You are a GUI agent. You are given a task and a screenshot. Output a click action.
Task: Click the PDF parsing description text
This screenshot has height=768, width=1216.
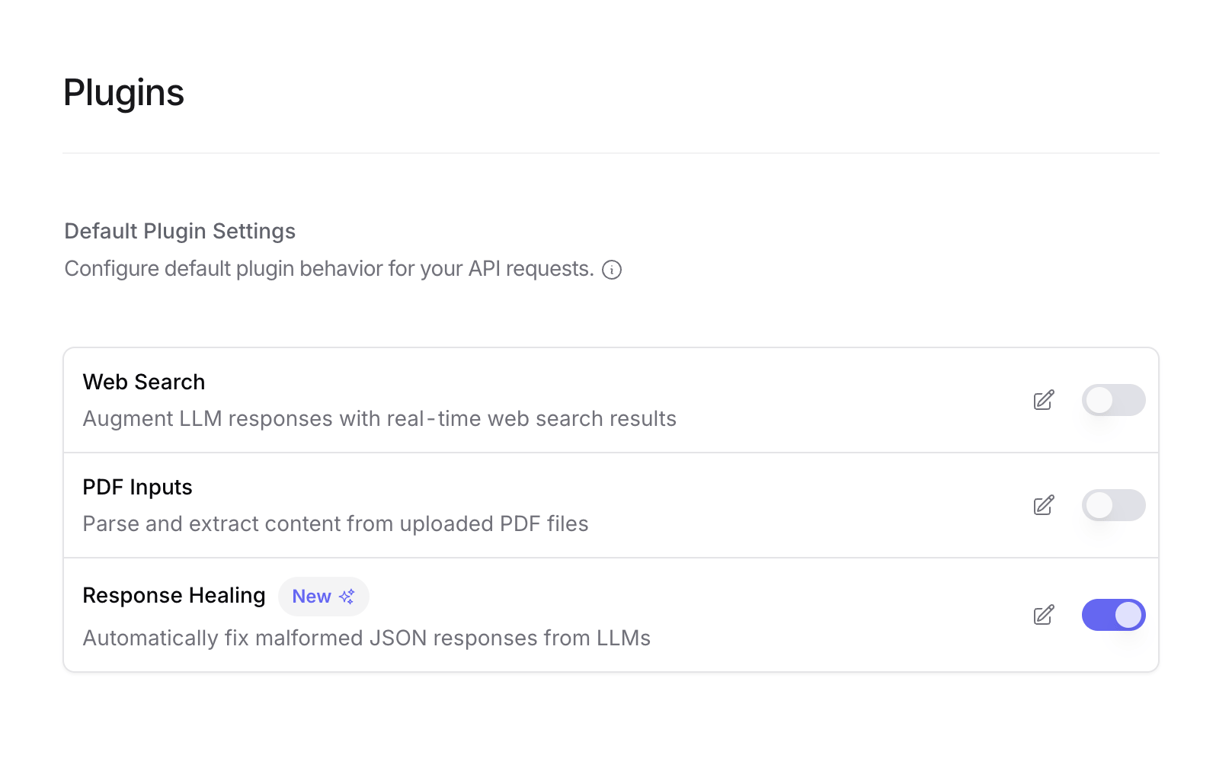336,524
